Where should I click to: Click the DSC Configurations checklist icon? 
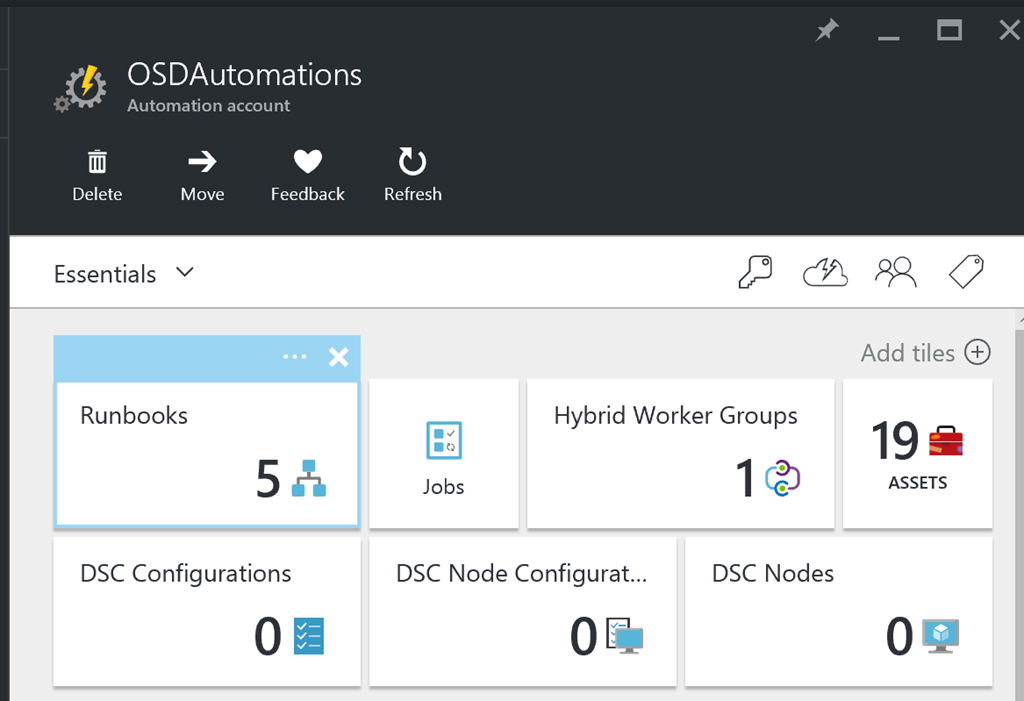(x=309, y=636)
